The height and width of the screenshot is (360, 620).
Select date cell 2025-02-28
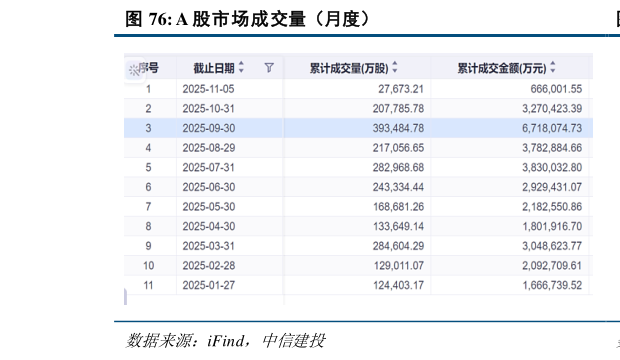click(x=209, y=265)
